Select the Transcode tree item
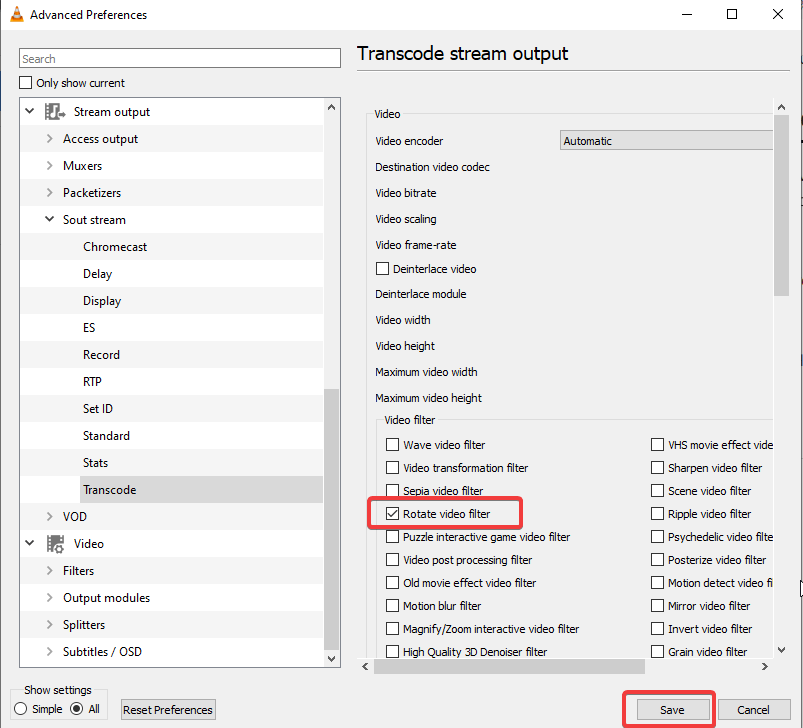 coord(109,490)
